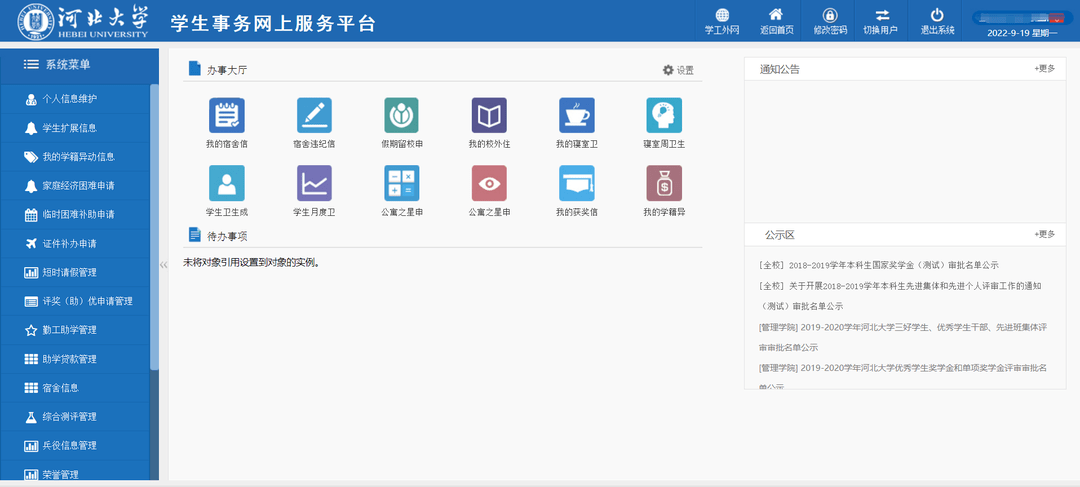This screenshot has width=1080, height=487.
Task: Click airplane icon for 证件补办申请
Action: tap(31, 243)
